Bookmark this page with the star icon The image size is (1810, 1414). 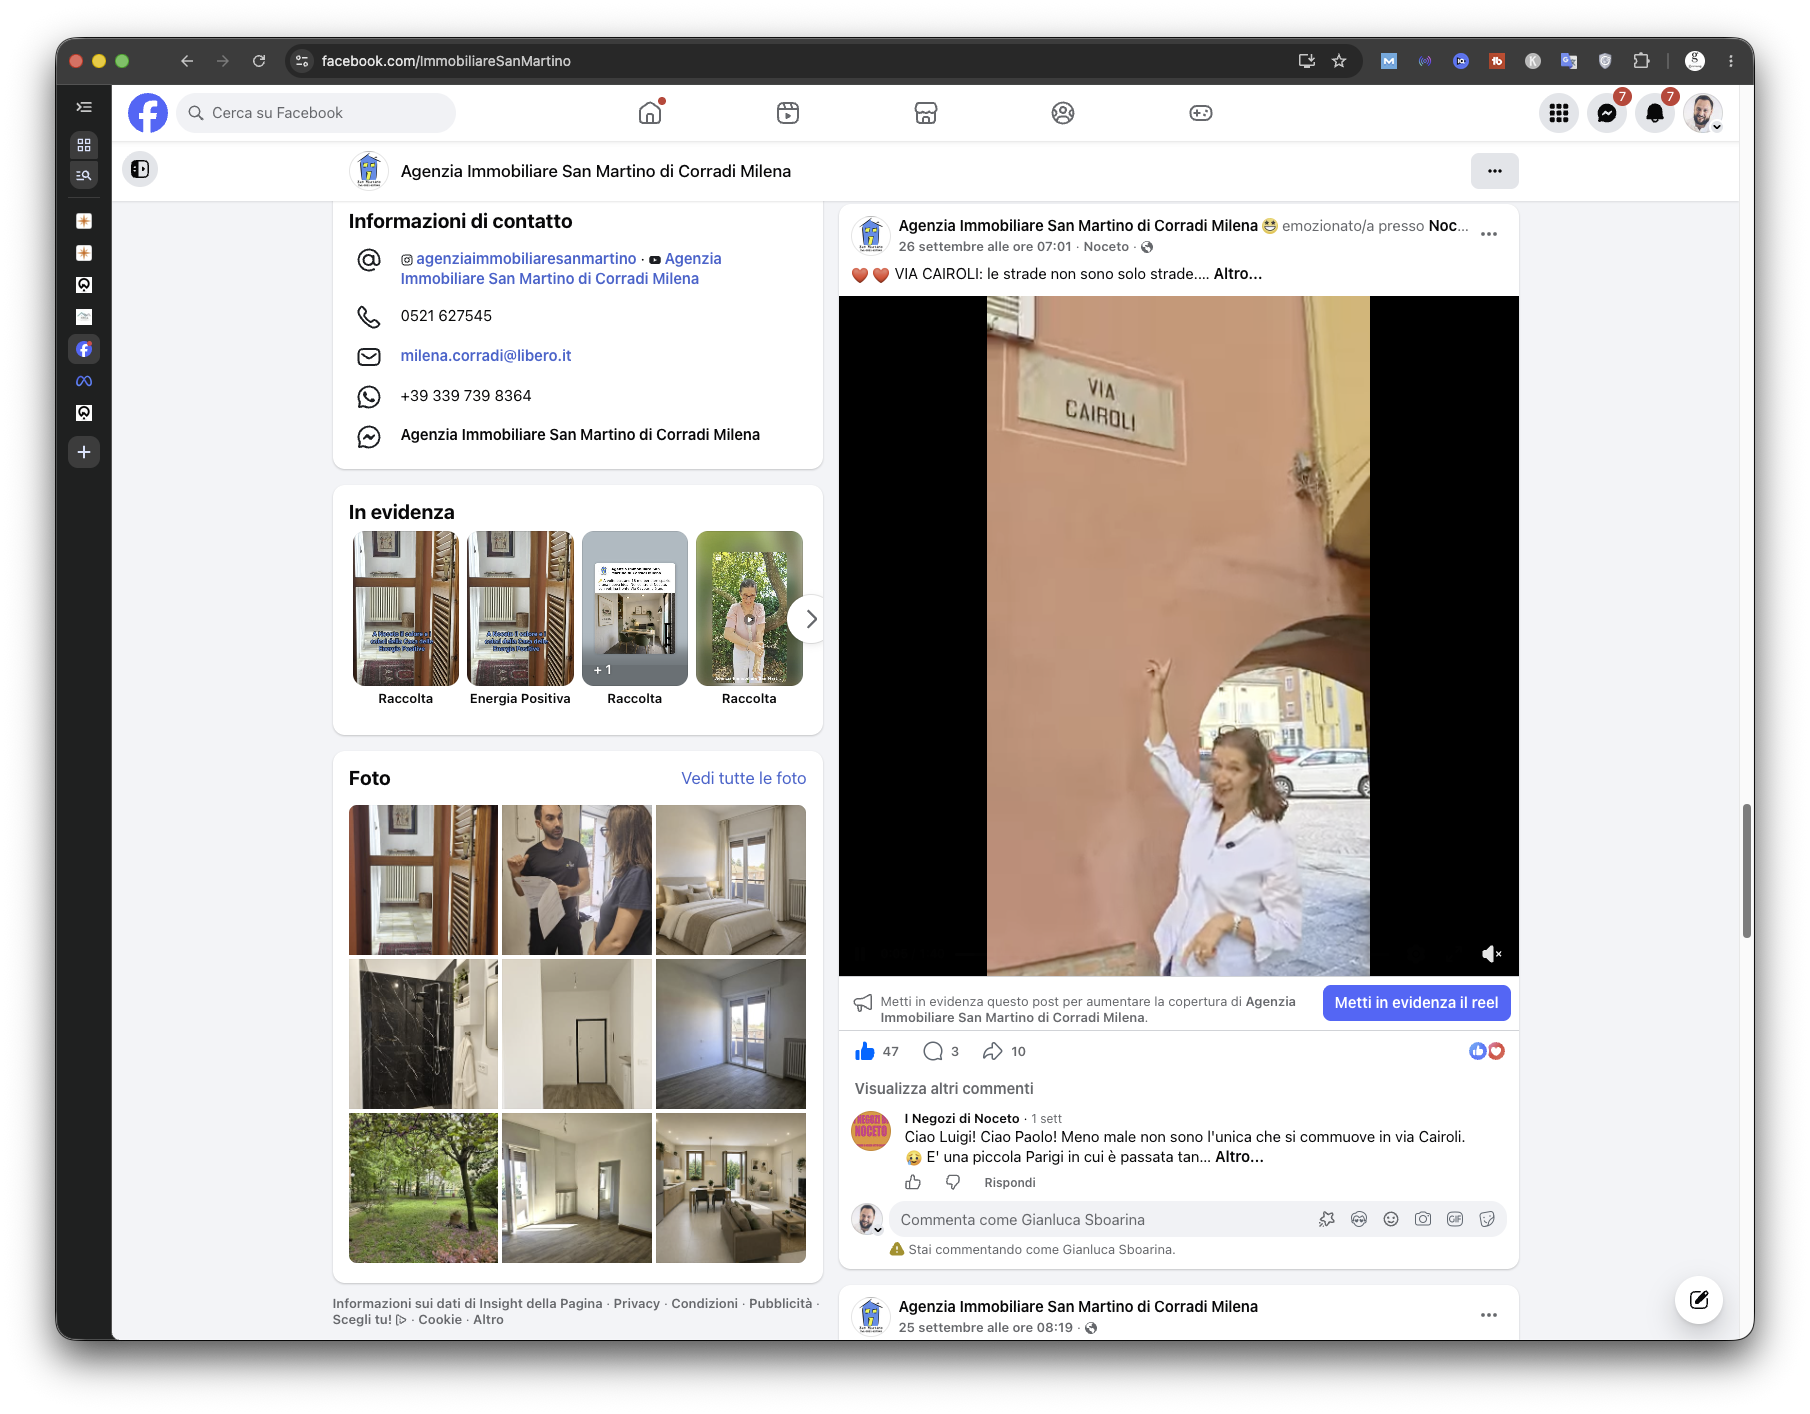pos(1339,61)
